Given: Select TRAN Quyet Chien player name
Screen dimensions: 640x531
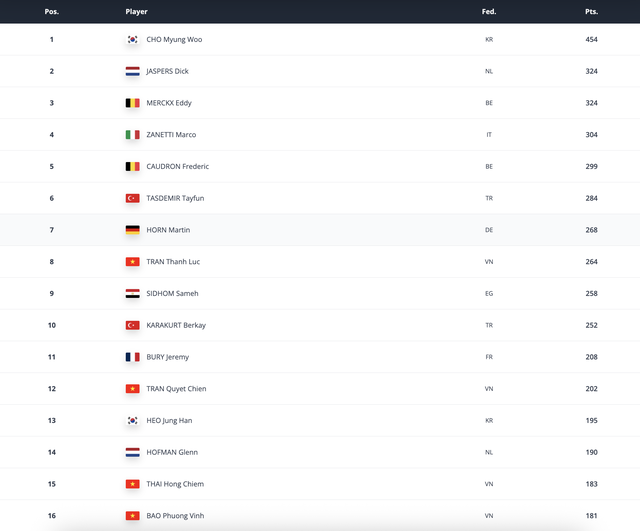Looking at the screenshot, I should [176, 389].
